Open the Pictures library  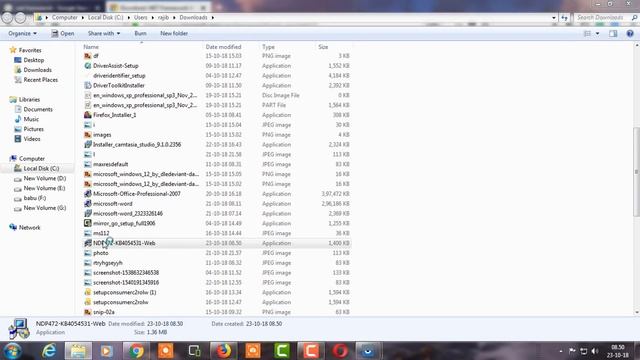[x=33, y=129]
